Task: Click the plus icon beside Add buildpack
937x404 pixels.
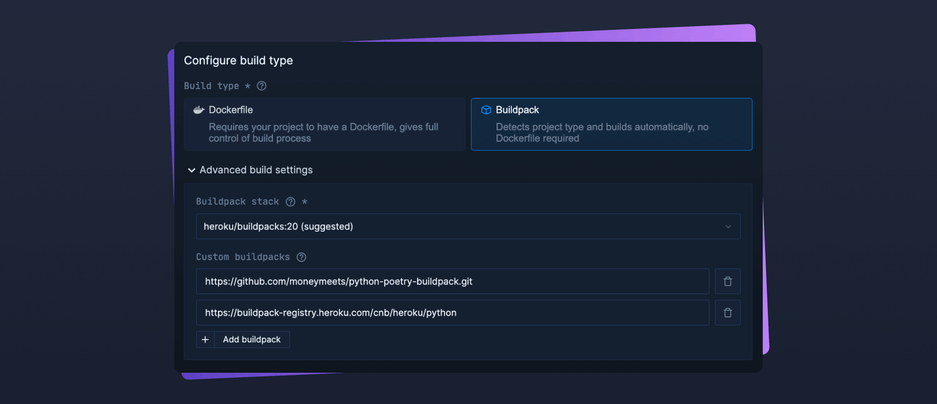Action: tap(205, 339)
